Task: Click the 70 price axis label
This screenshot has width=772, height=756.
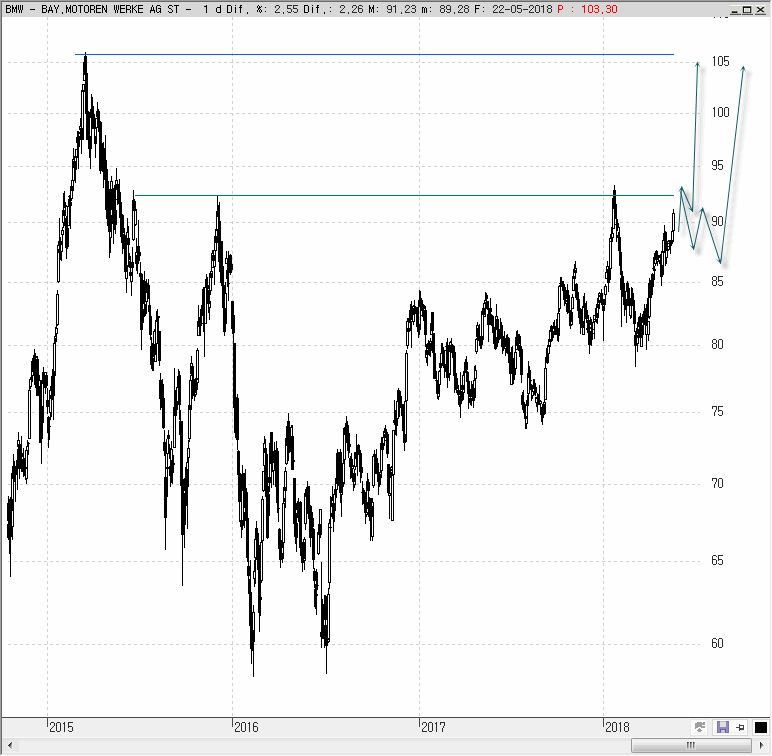Action: pos(717,484)
